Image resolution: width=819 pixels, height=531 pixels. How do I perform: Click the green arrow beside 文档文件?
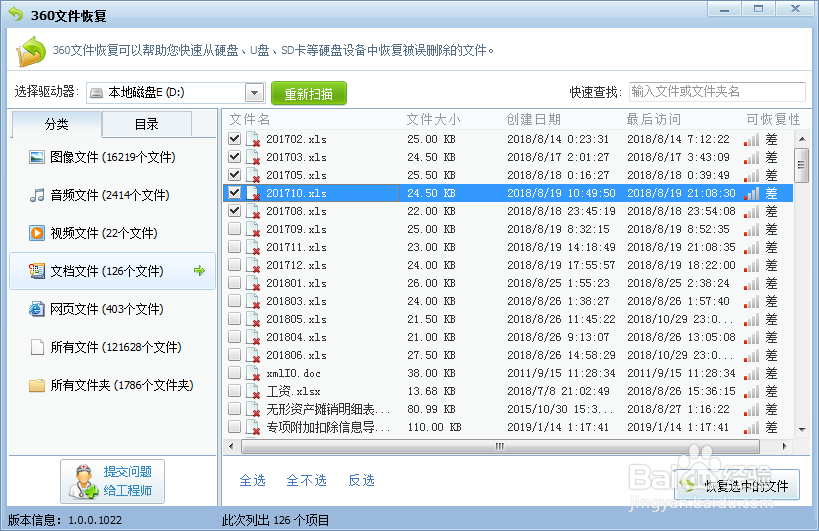(x=200, y=270)
